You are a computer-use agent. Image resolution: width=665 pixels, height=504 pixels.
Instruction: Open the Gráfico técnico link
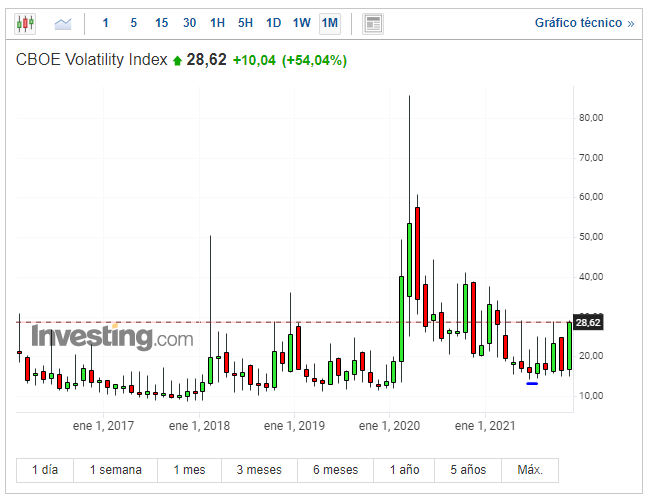[584, 23]
